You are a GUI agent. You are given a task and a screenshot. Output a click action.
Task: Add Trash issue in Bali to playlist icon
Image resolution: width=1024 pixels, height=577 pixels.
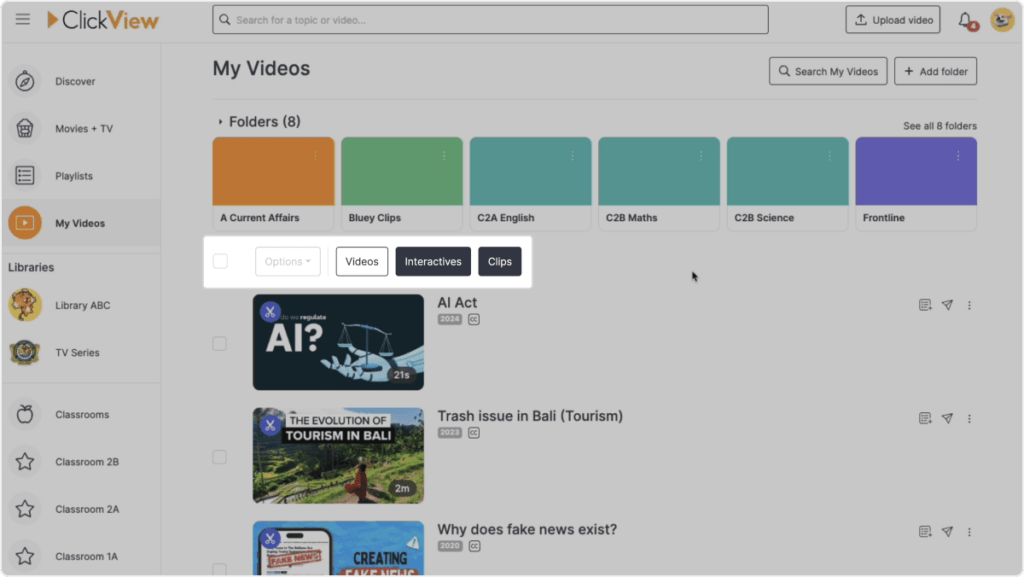tap(925, 418)
